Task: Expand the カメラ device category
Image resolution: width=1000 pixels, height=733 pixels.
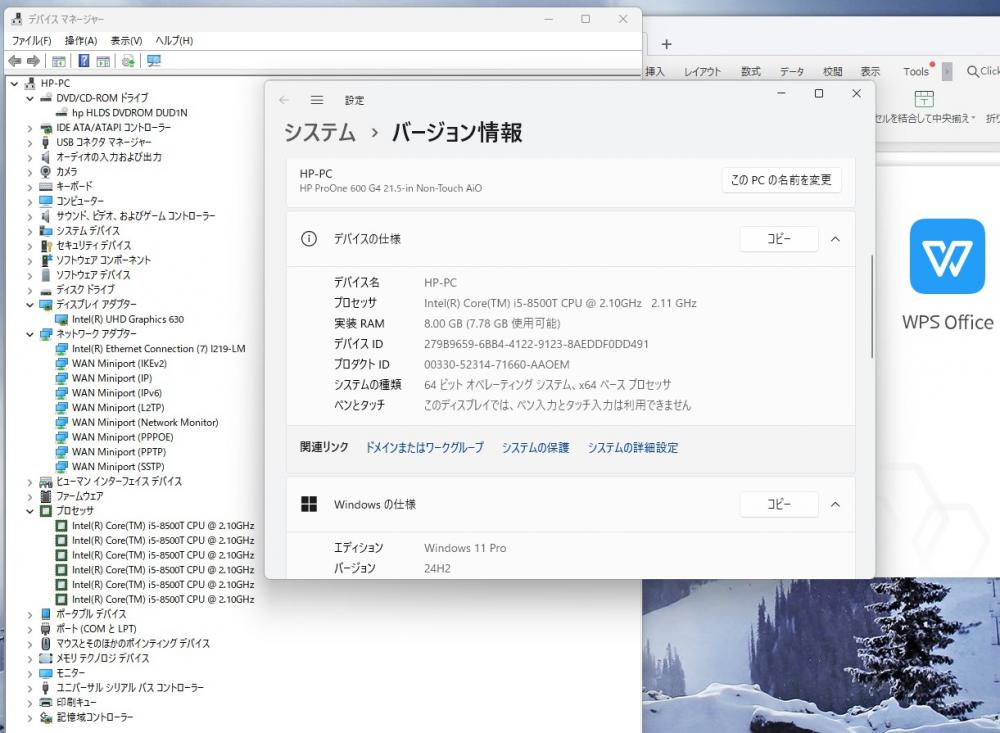Action: [x=29, y=172]
